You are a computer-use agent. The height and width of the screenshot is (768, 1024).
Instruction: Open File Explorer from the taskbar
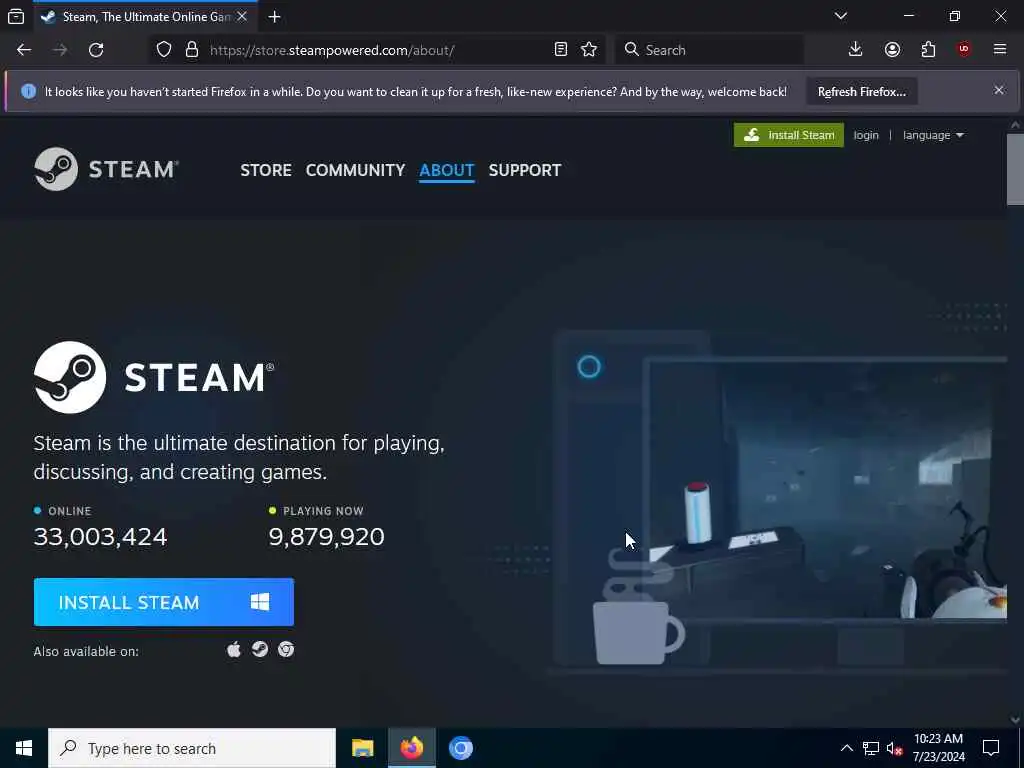pos(362,748)
